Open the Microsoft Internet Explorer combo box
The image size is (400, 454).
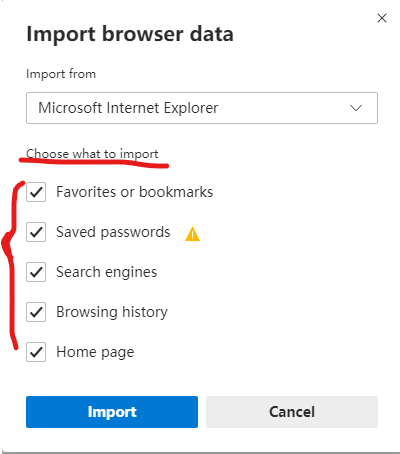pos(202,108)
